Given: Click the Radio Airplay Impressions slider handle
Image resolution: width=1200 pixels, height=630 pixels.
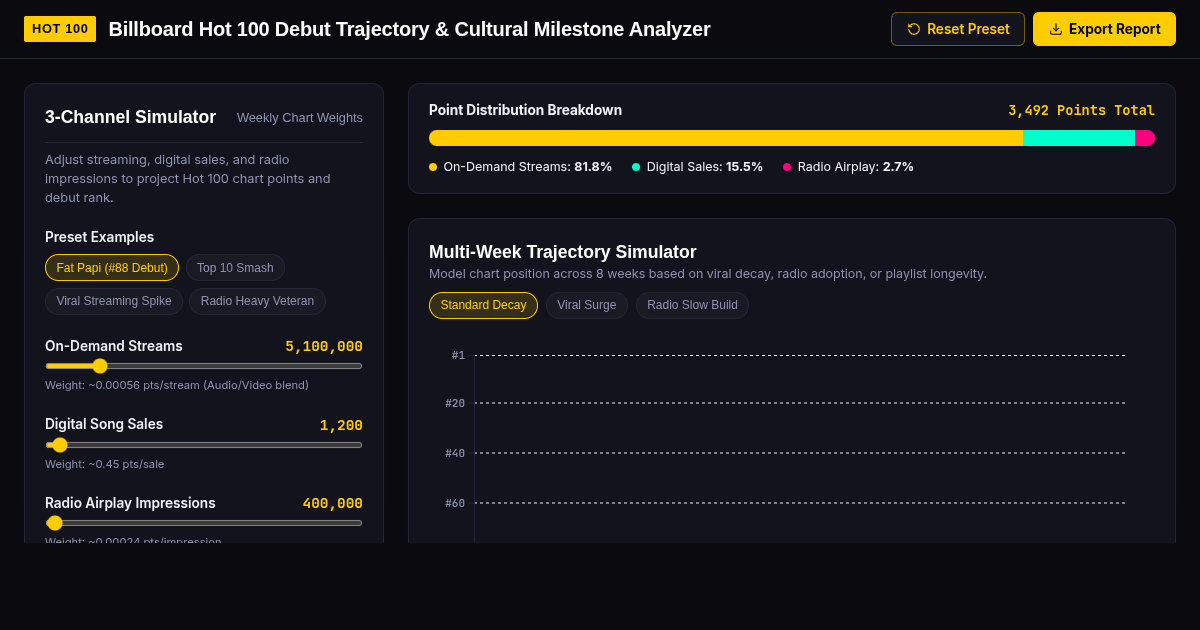Looking at the screenshot, I should (x=55, y=523).
